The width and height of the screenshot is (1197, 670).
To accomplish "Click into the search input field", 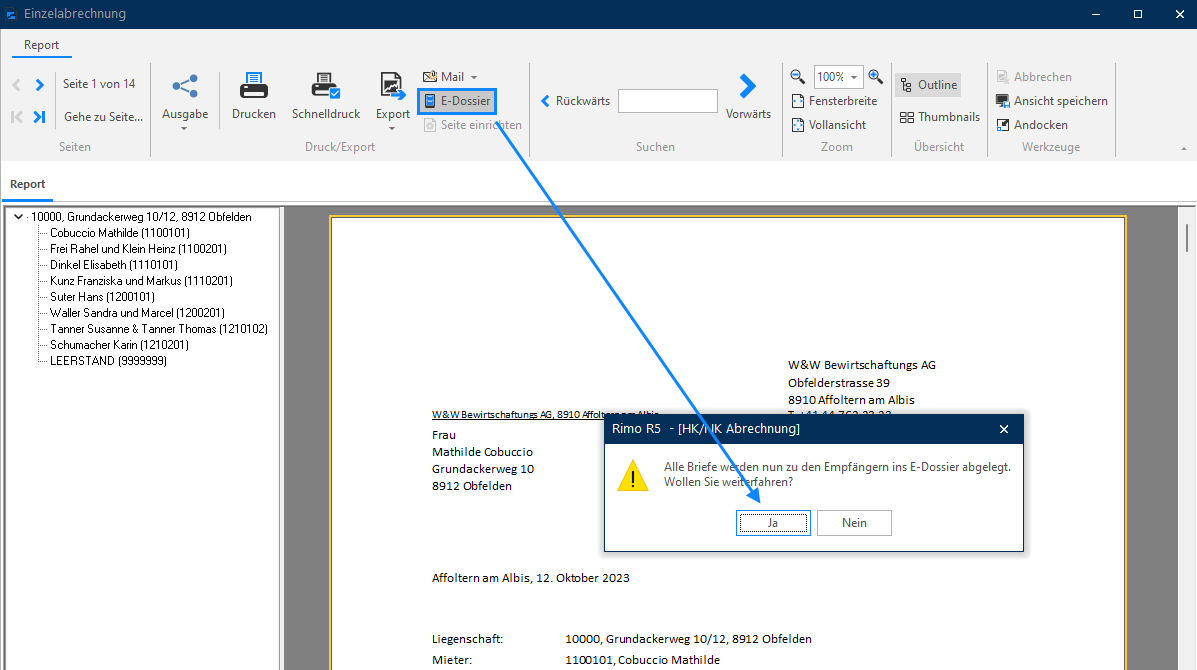I will point(668,101).
